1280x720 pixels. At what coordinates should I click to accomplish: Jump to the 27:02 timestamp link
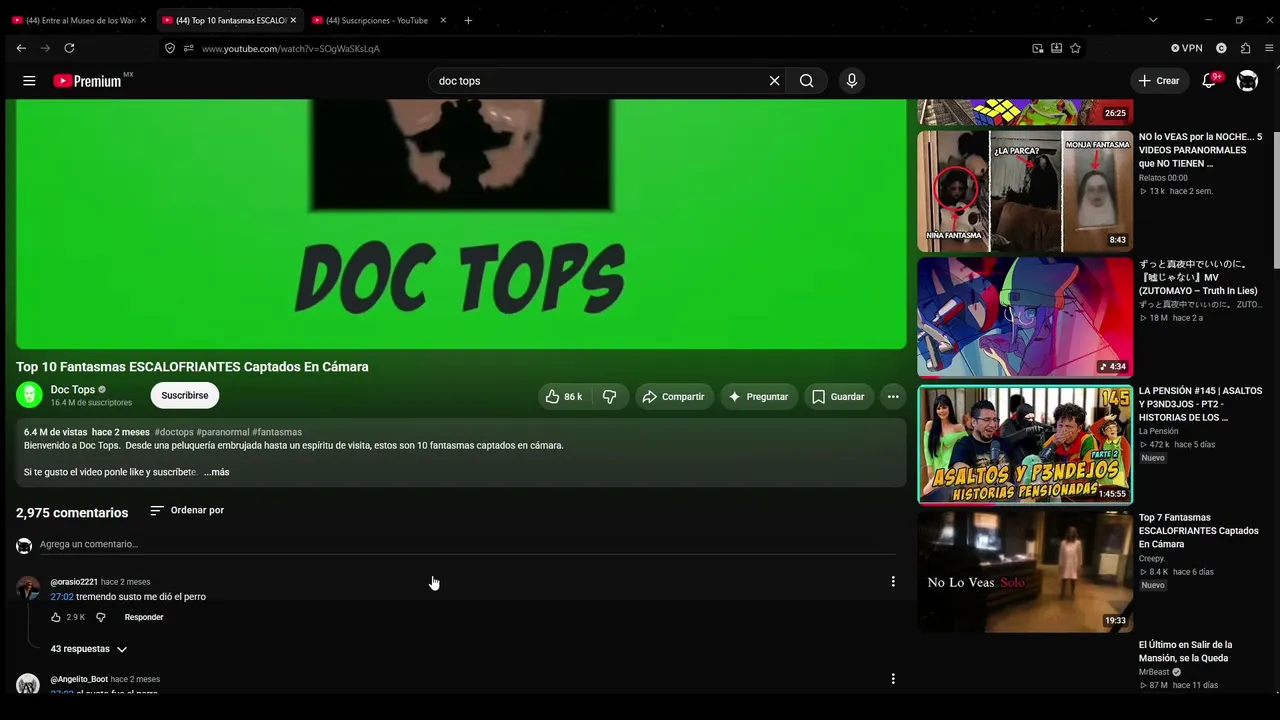click(62, 597)
